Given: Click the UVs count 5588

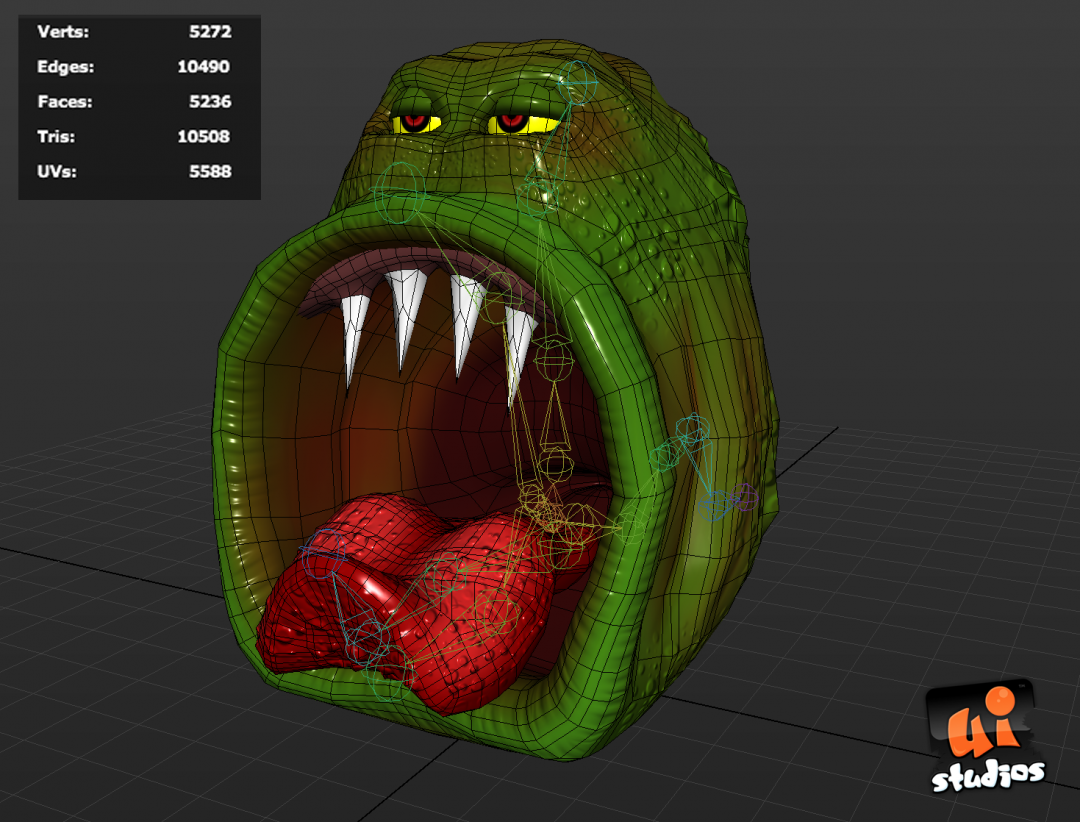Looking at the screenshot, I should (x=213, y=171).
